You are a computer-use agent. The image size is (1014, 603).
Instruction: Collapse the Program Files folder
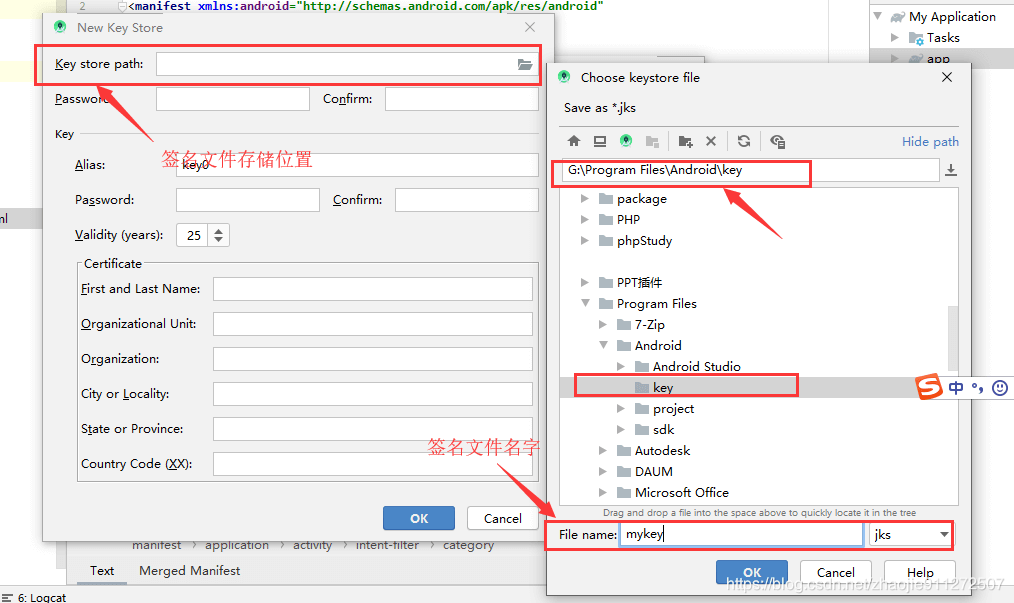click(585, 304)
